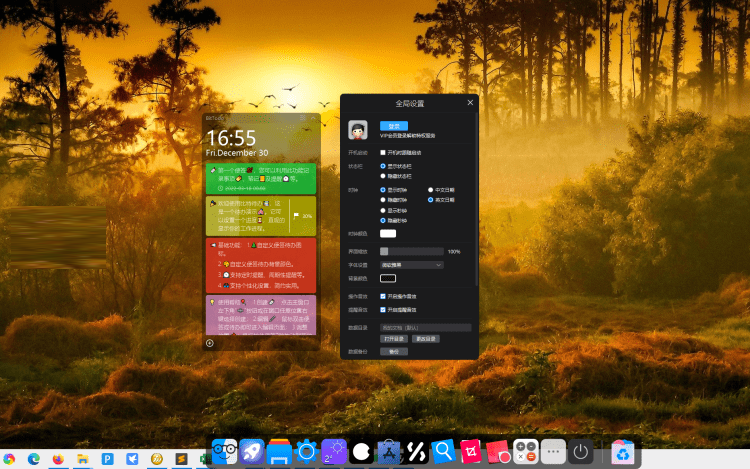
Task: Select the 显示状态栏 radio button
Action: tap(383, 166)
